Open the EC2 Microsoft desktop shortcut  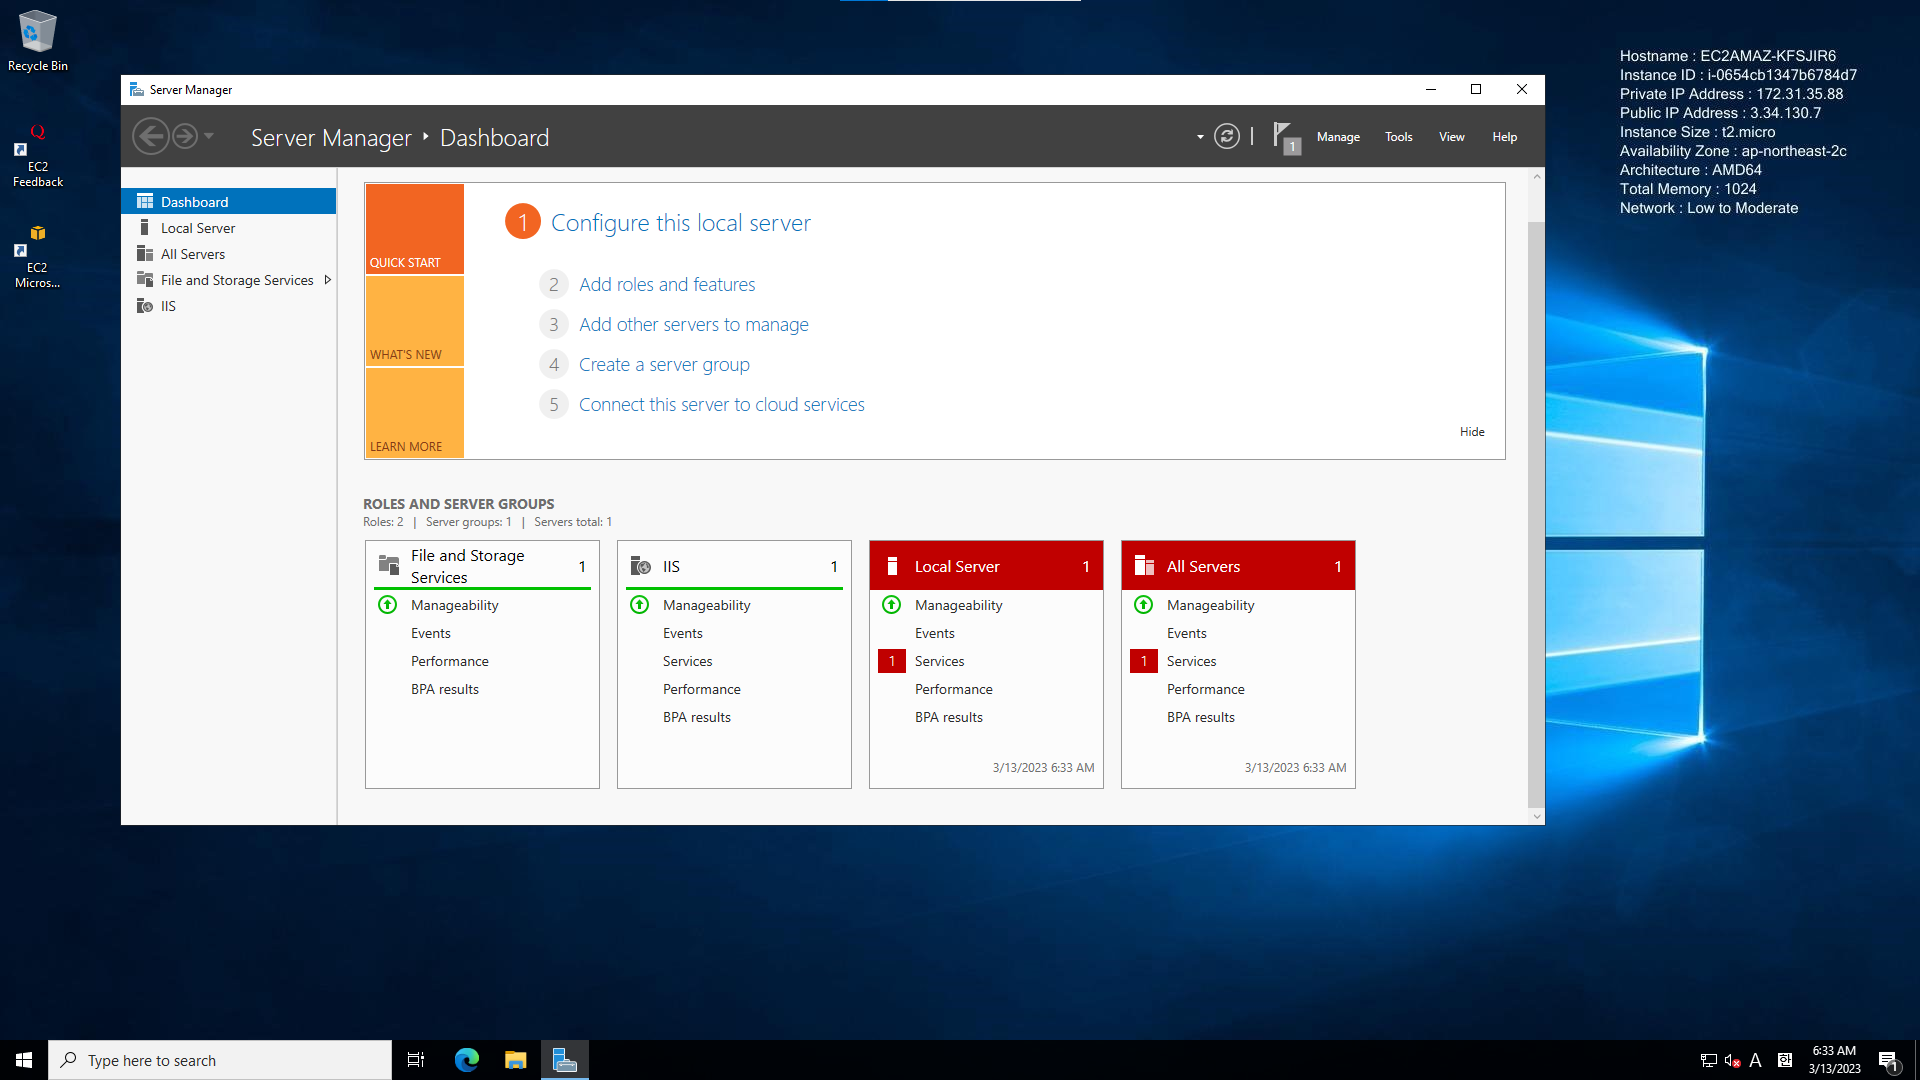[38, 258]
